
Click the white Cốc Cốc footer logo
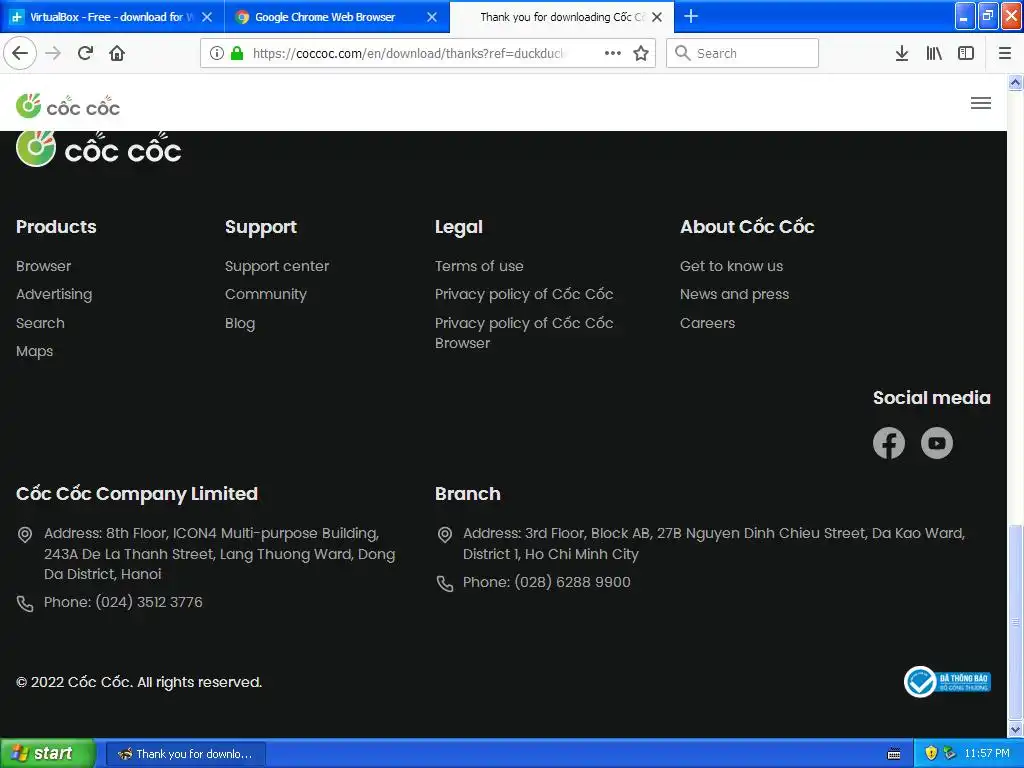(99, 149)
